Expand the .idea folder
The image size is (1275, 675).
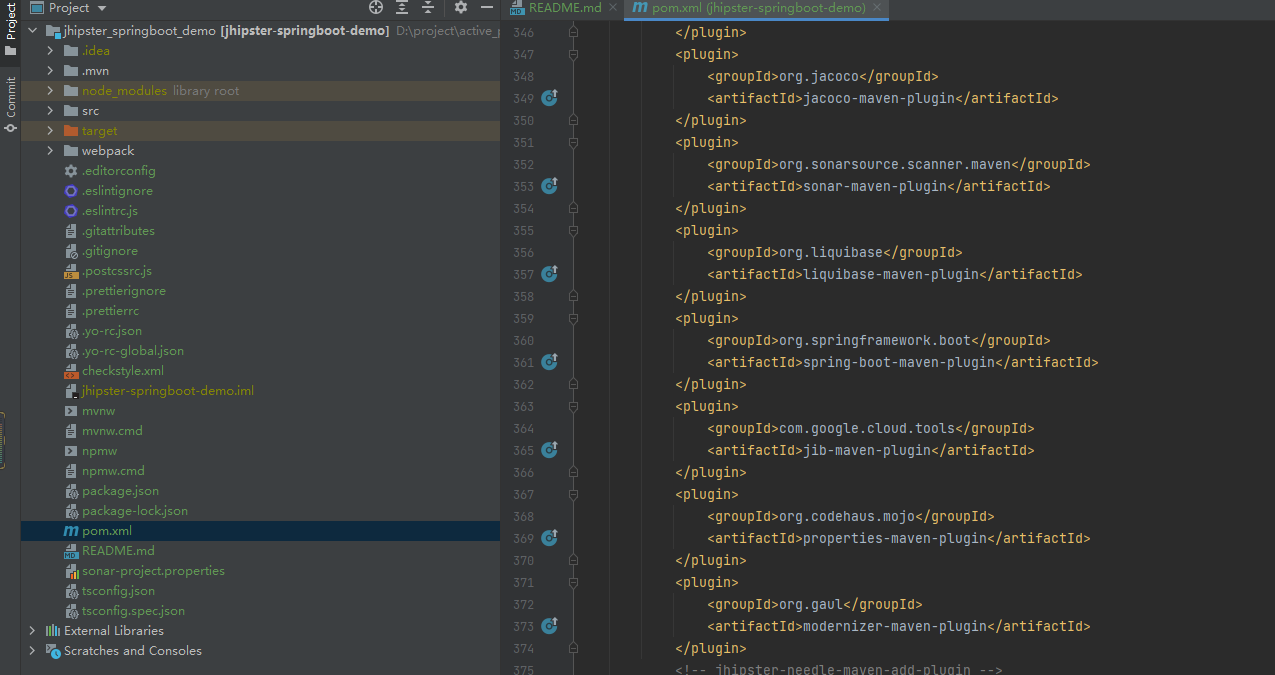(50, 50)
